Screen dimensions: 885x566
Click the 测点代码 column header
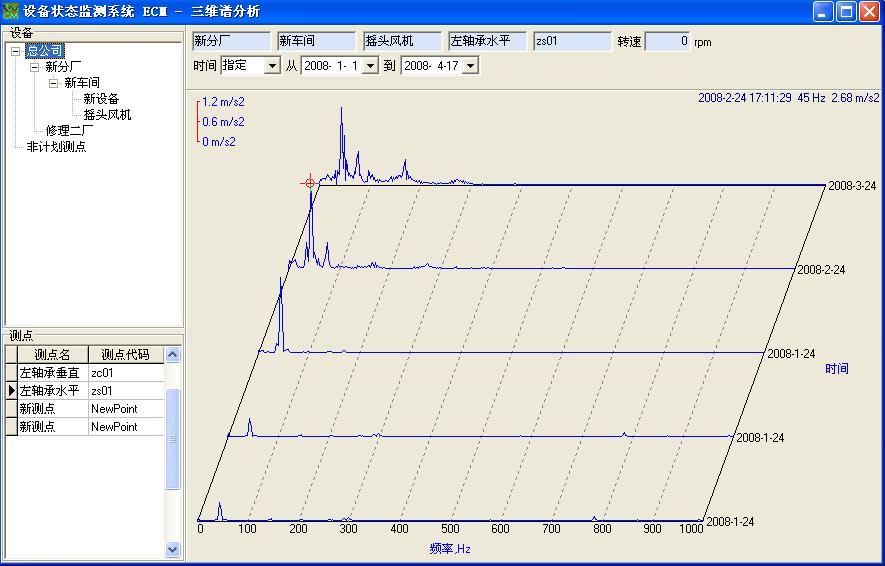click(125, 355)
